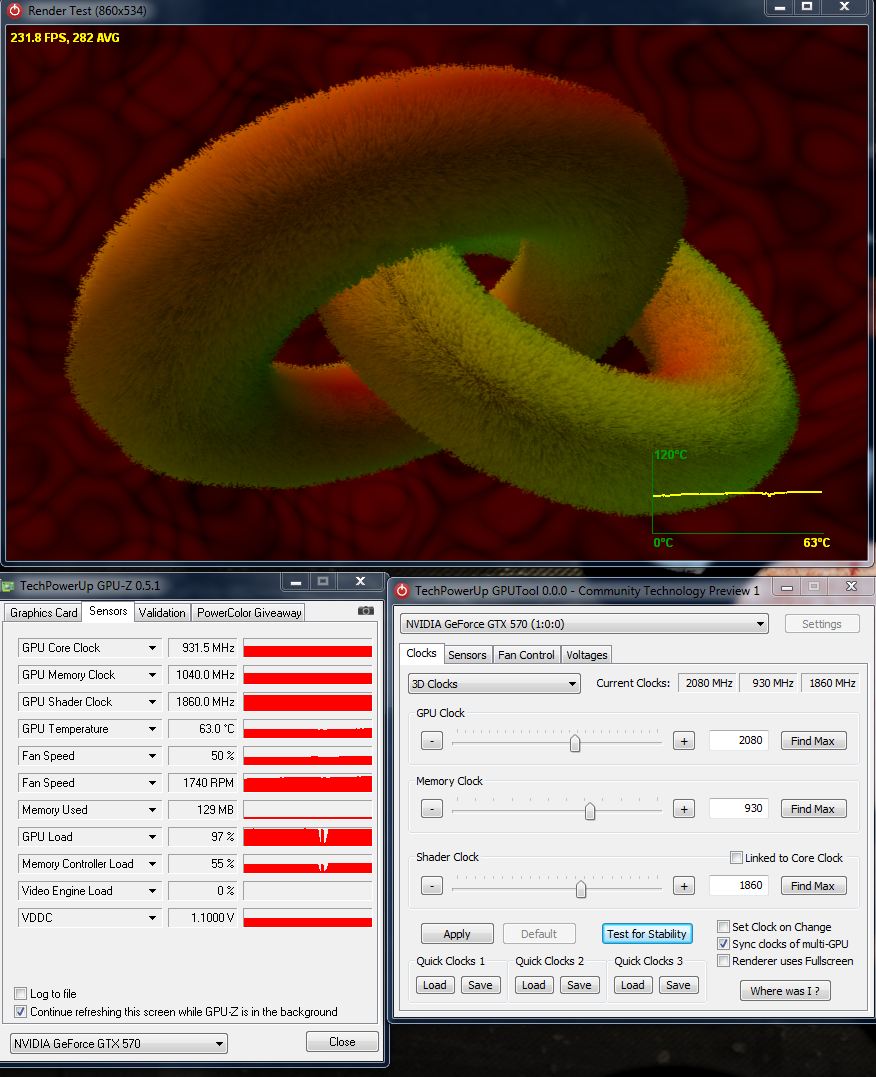Screen dimensions: 876x1077
Task: Open Fan Speed percent sensor dropdown
Action: tap(153, 756)
